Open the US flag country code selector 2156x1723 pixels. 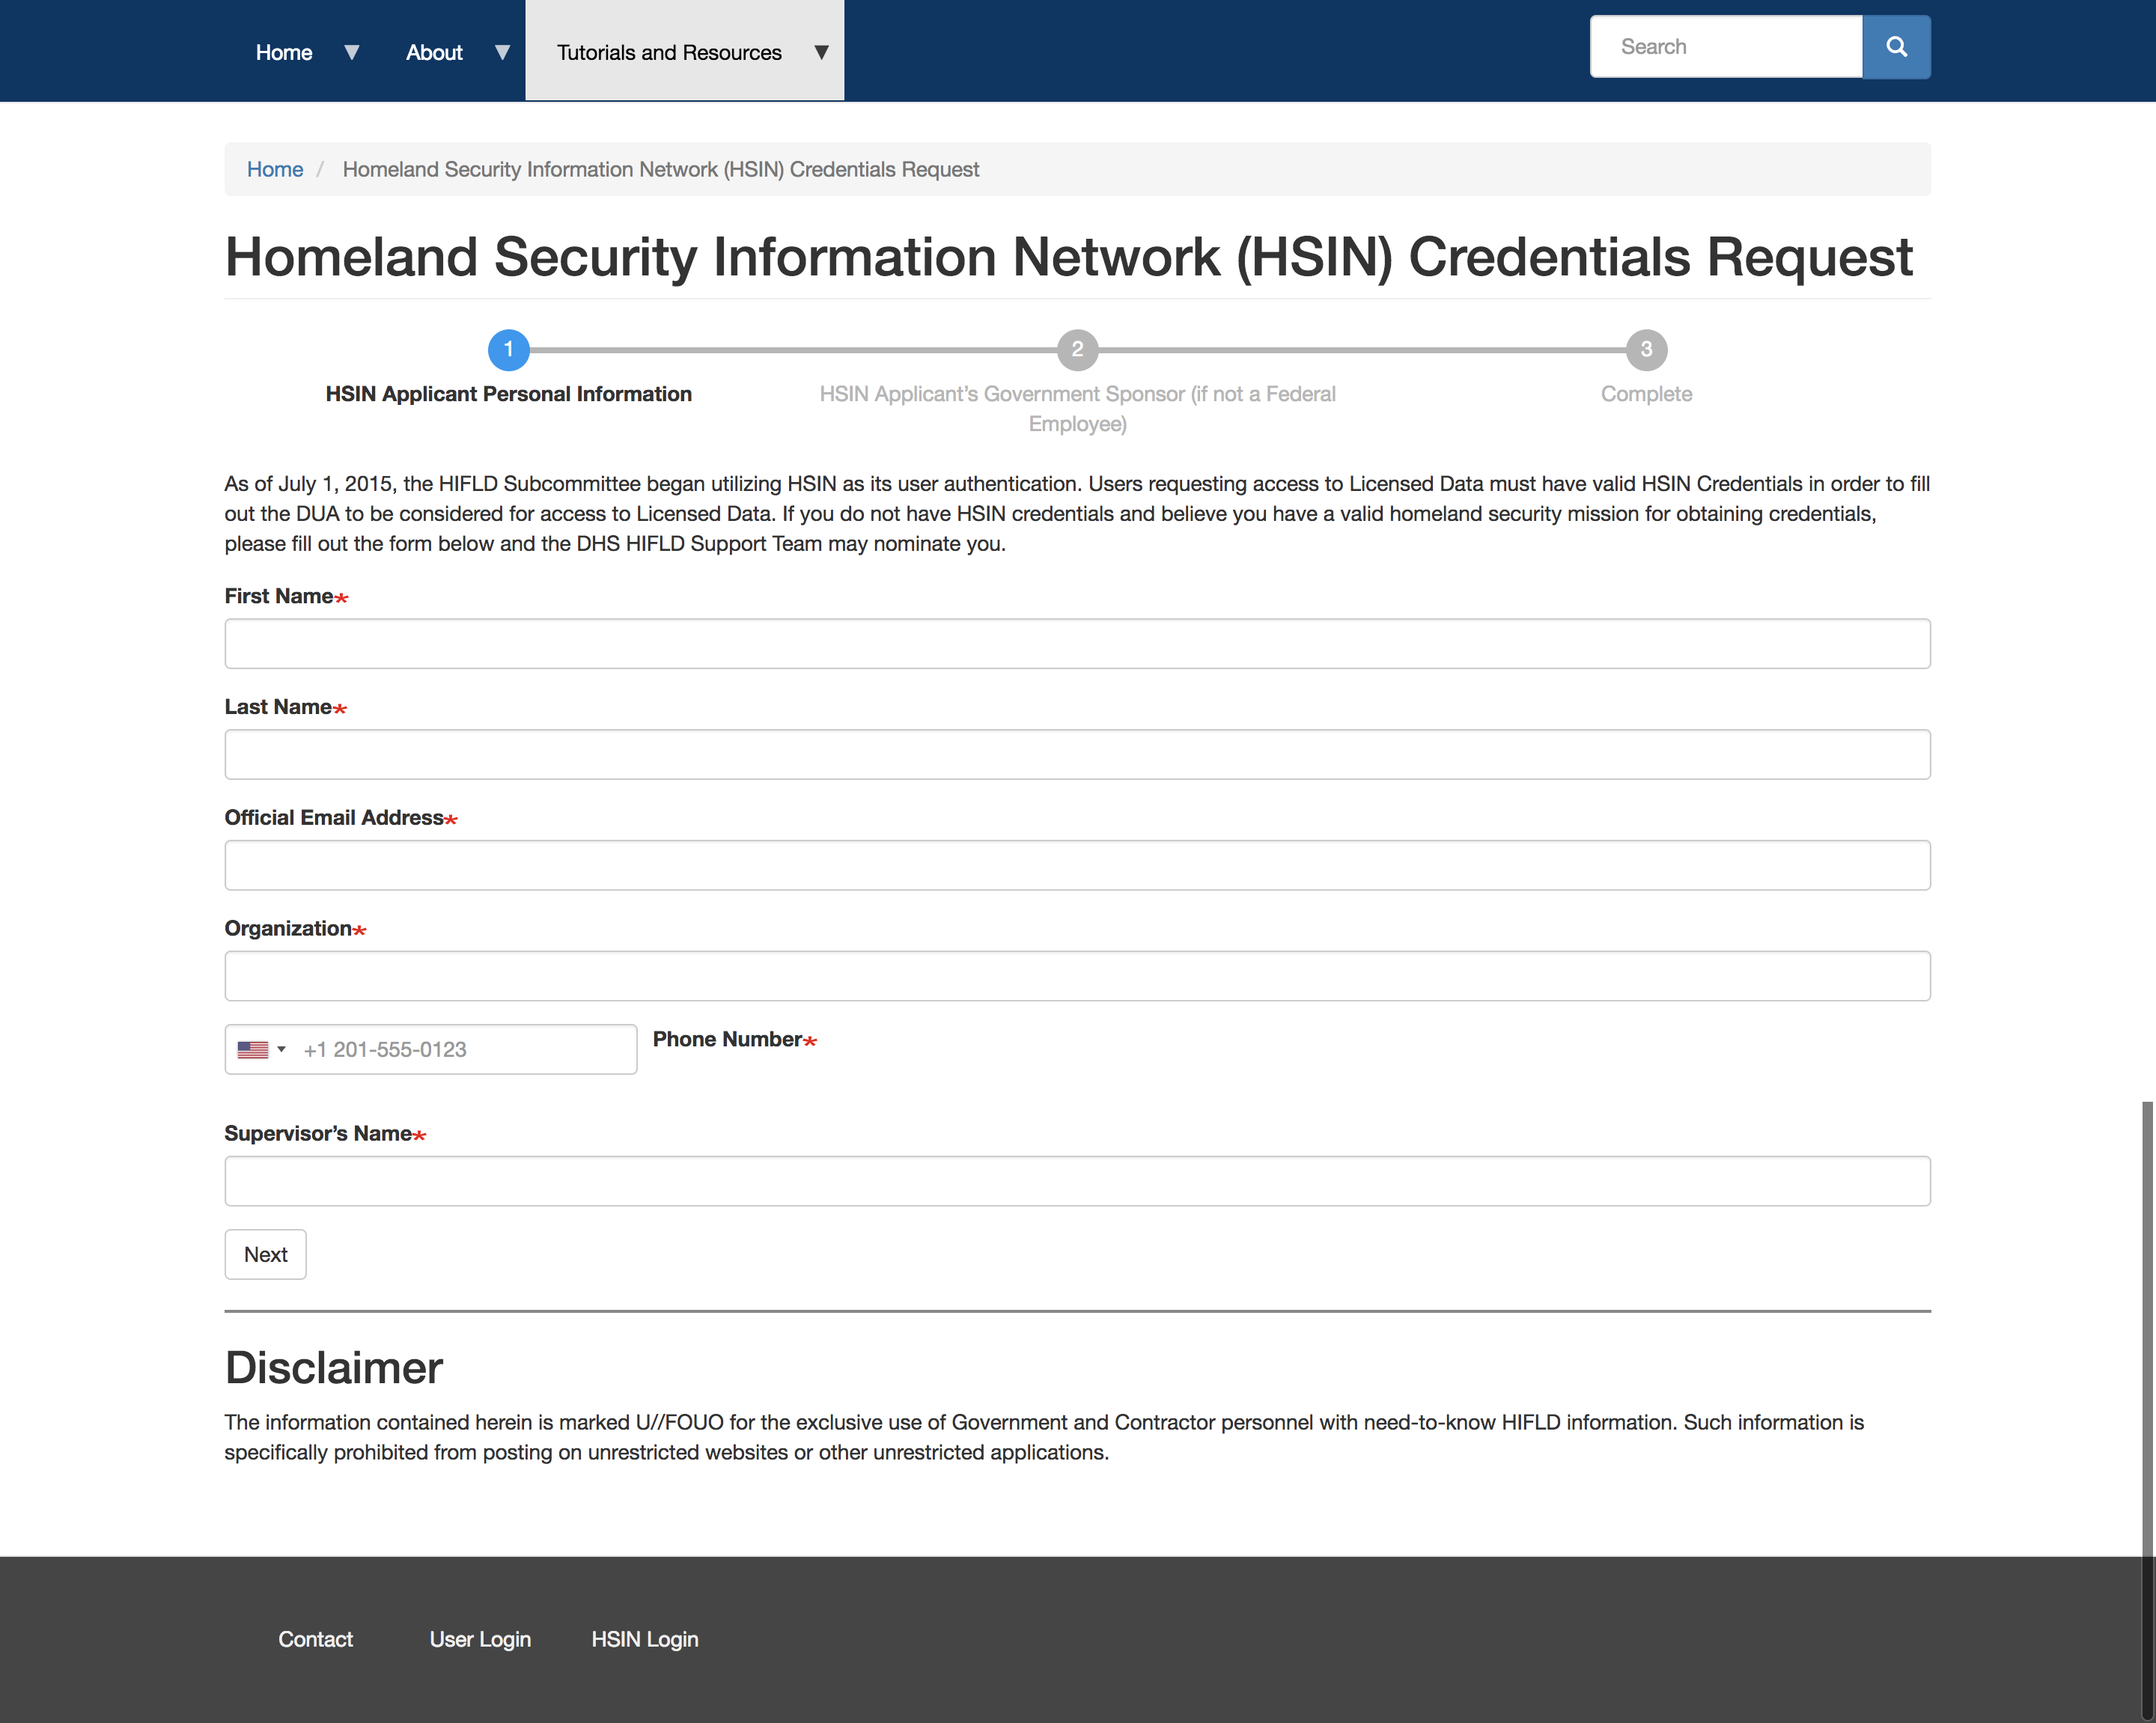click(x=262, y=1049)
